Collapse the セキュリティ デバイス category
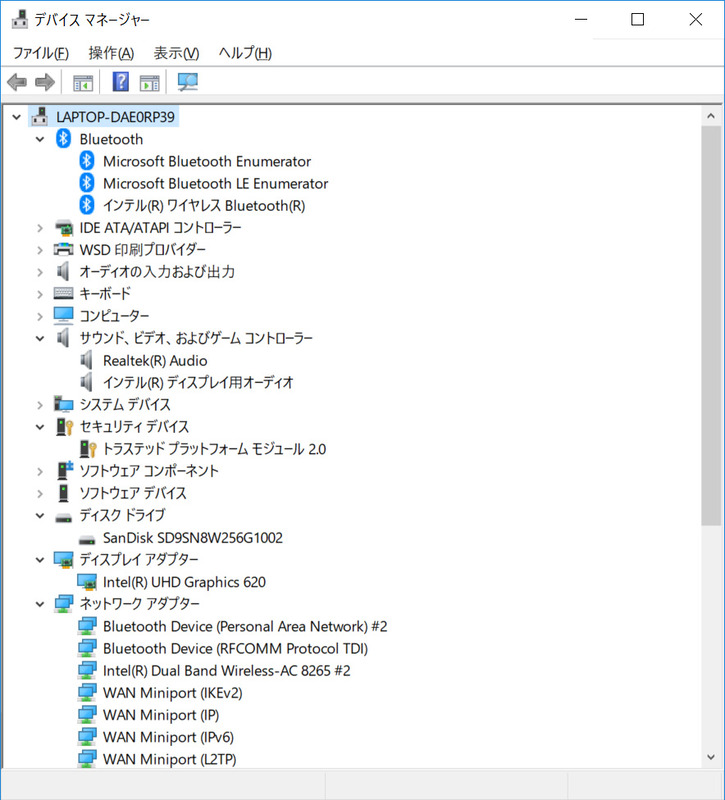This screenshot has height=800, width=725. 40,427
